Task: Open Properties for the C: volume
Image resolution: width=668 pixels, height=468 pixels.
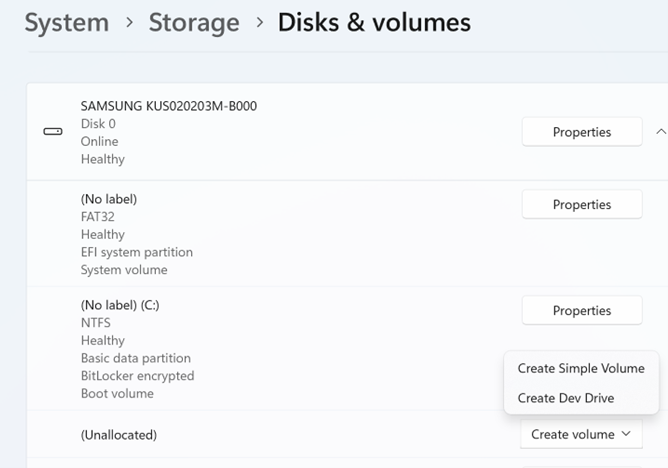Action: click(581, 311)
